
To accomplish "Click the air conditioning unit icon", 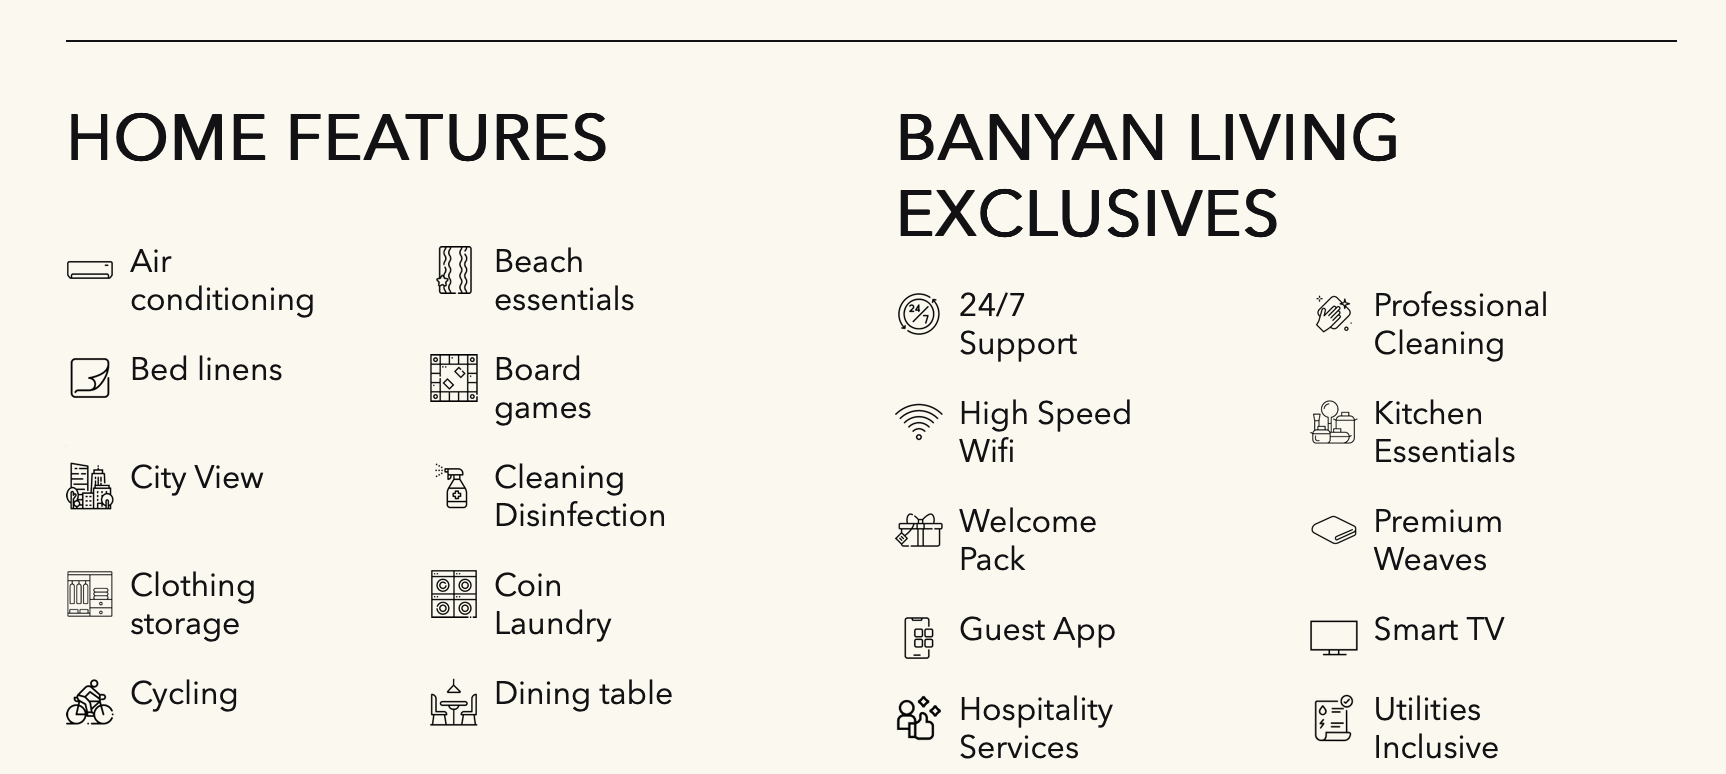I will pyautogui.click(x=90, y=270).
